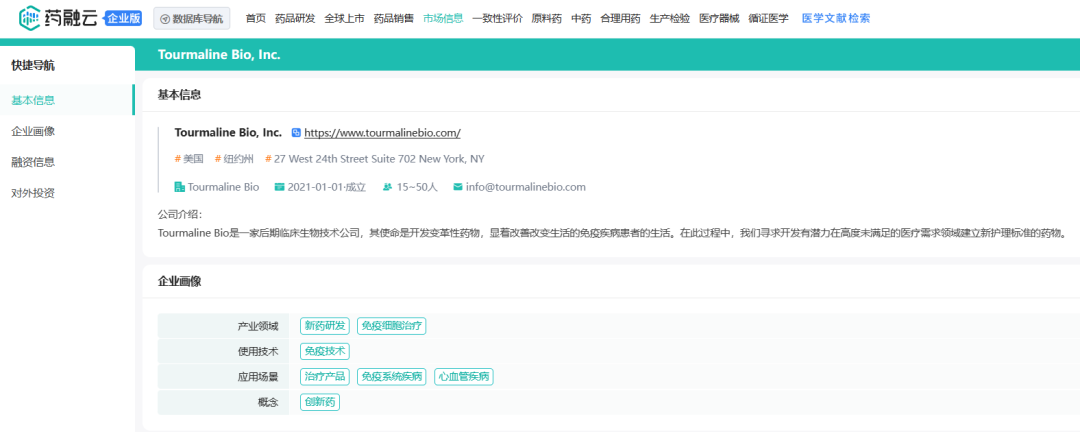Click the 纽约州 location tag
Screen dimensions: 1080x432
pos(234,159)
